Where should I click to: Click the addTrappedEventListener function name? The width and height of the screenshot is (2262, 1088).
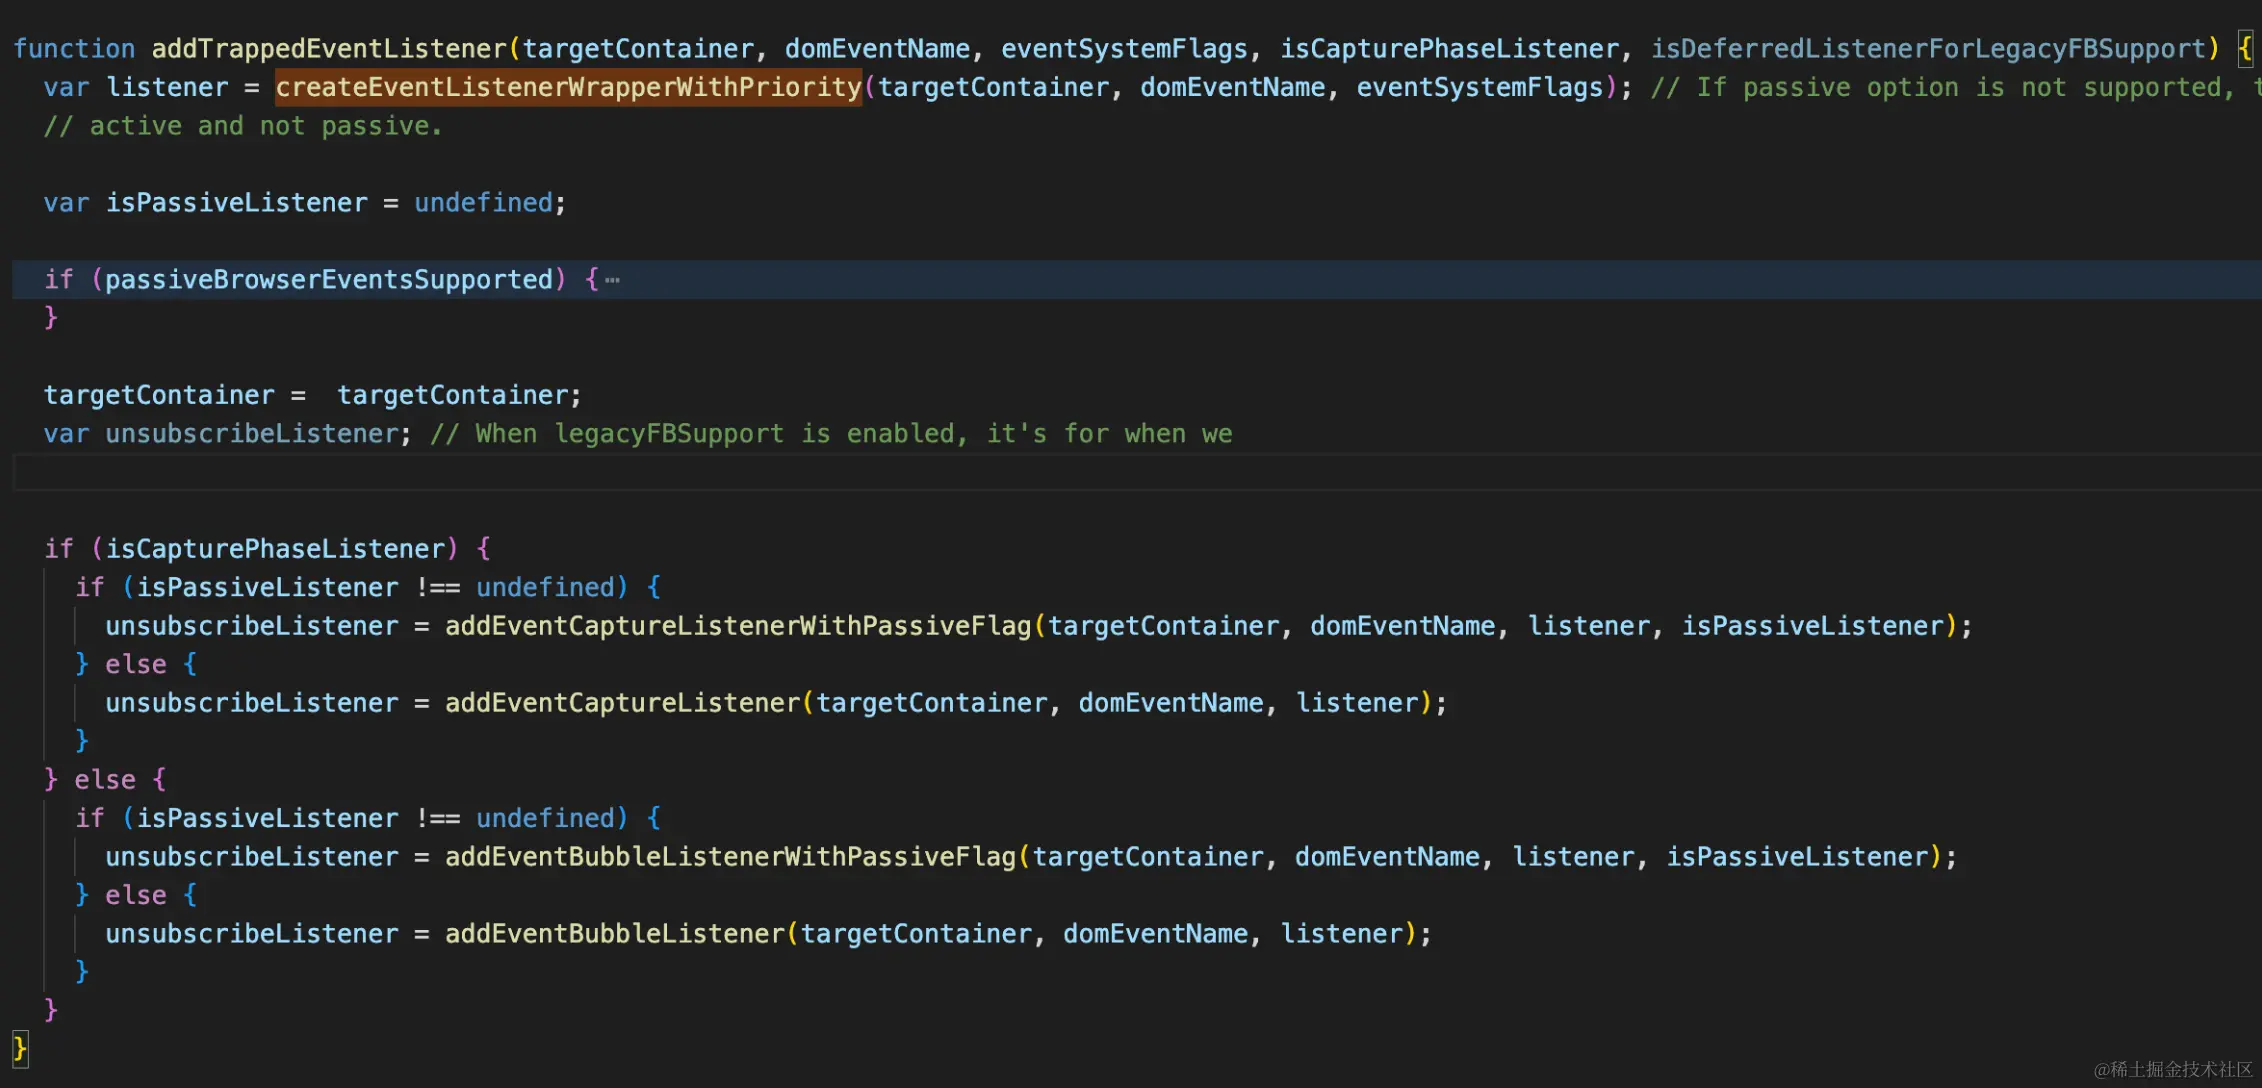pyautogui.click(x=329, y=49)
